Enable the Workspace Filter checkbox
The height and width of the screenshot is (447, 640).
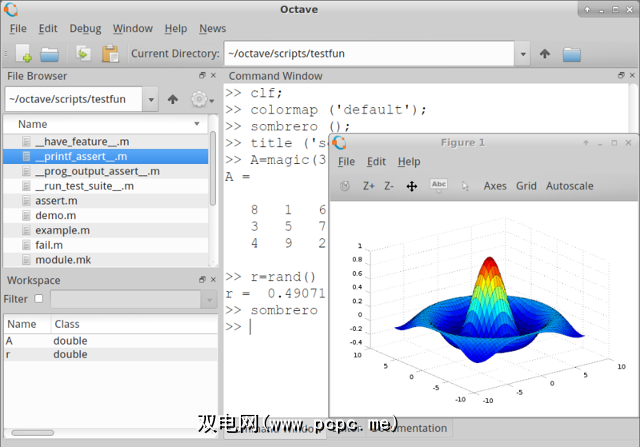click(39, 299)
